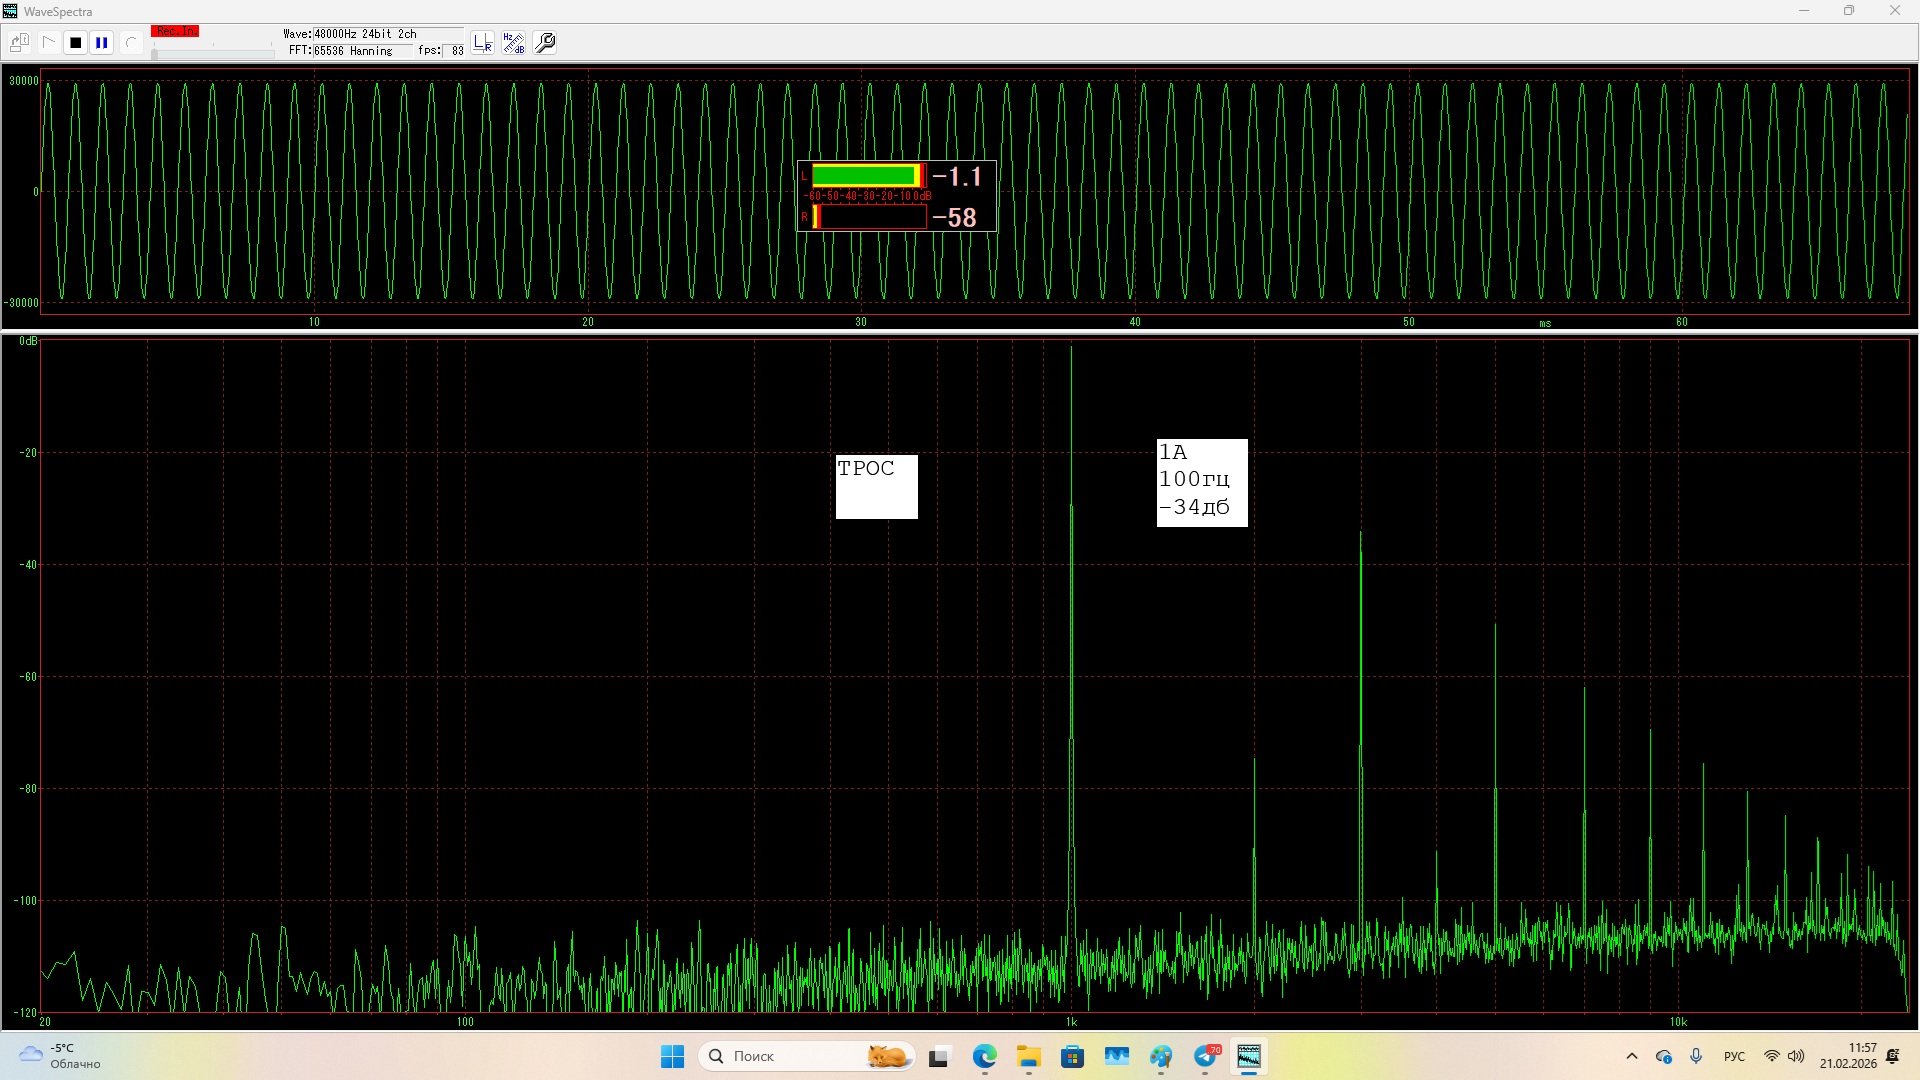Open settings with the wrench icon

pyautogui.click(x=545, y=43)
